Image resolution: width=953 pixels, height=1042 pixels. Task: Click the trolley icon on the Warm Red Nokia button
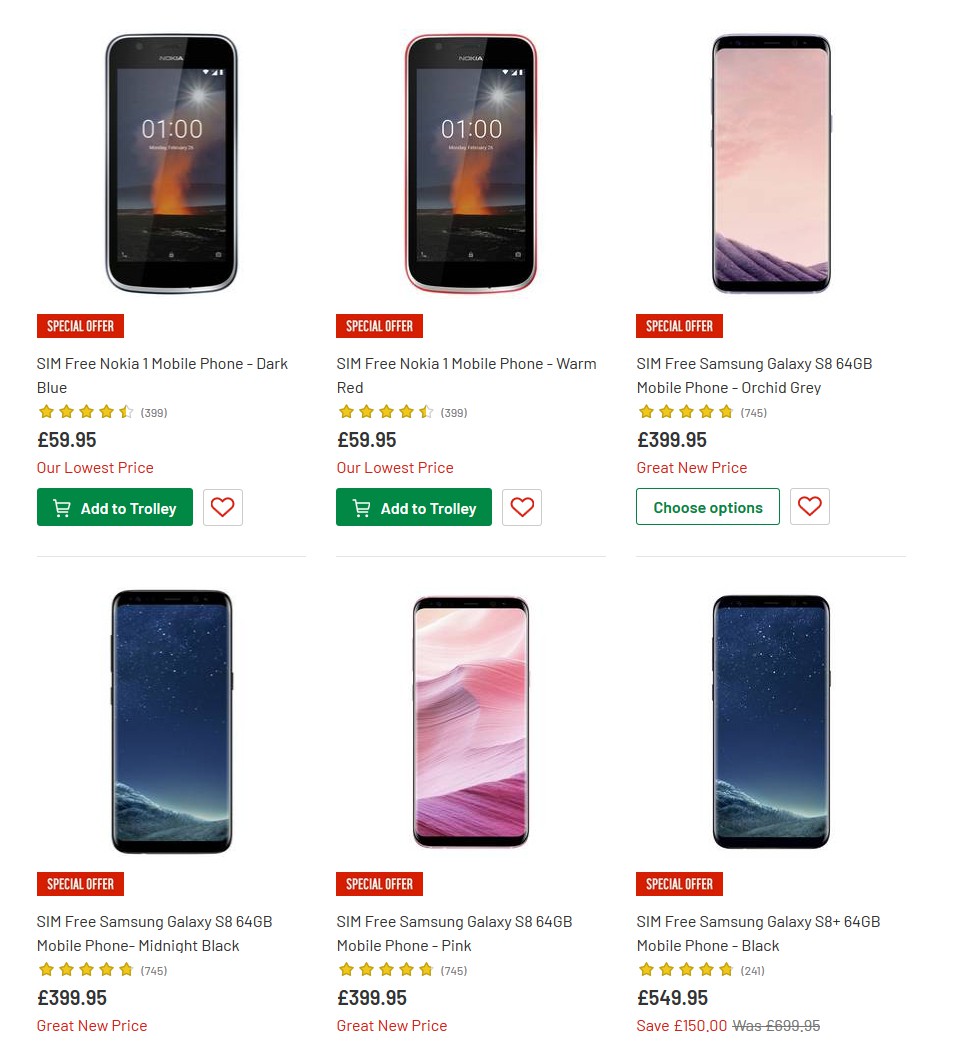[x=361, y=508]
